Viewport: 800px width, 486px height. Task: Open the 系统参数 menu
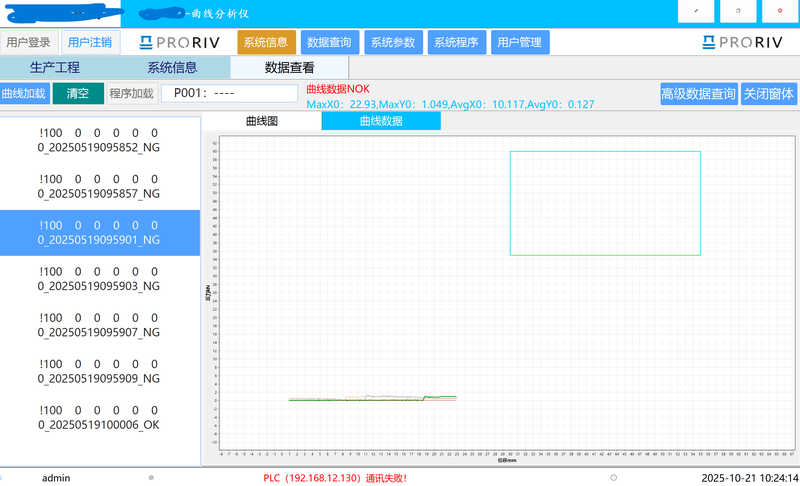(393, 42)
